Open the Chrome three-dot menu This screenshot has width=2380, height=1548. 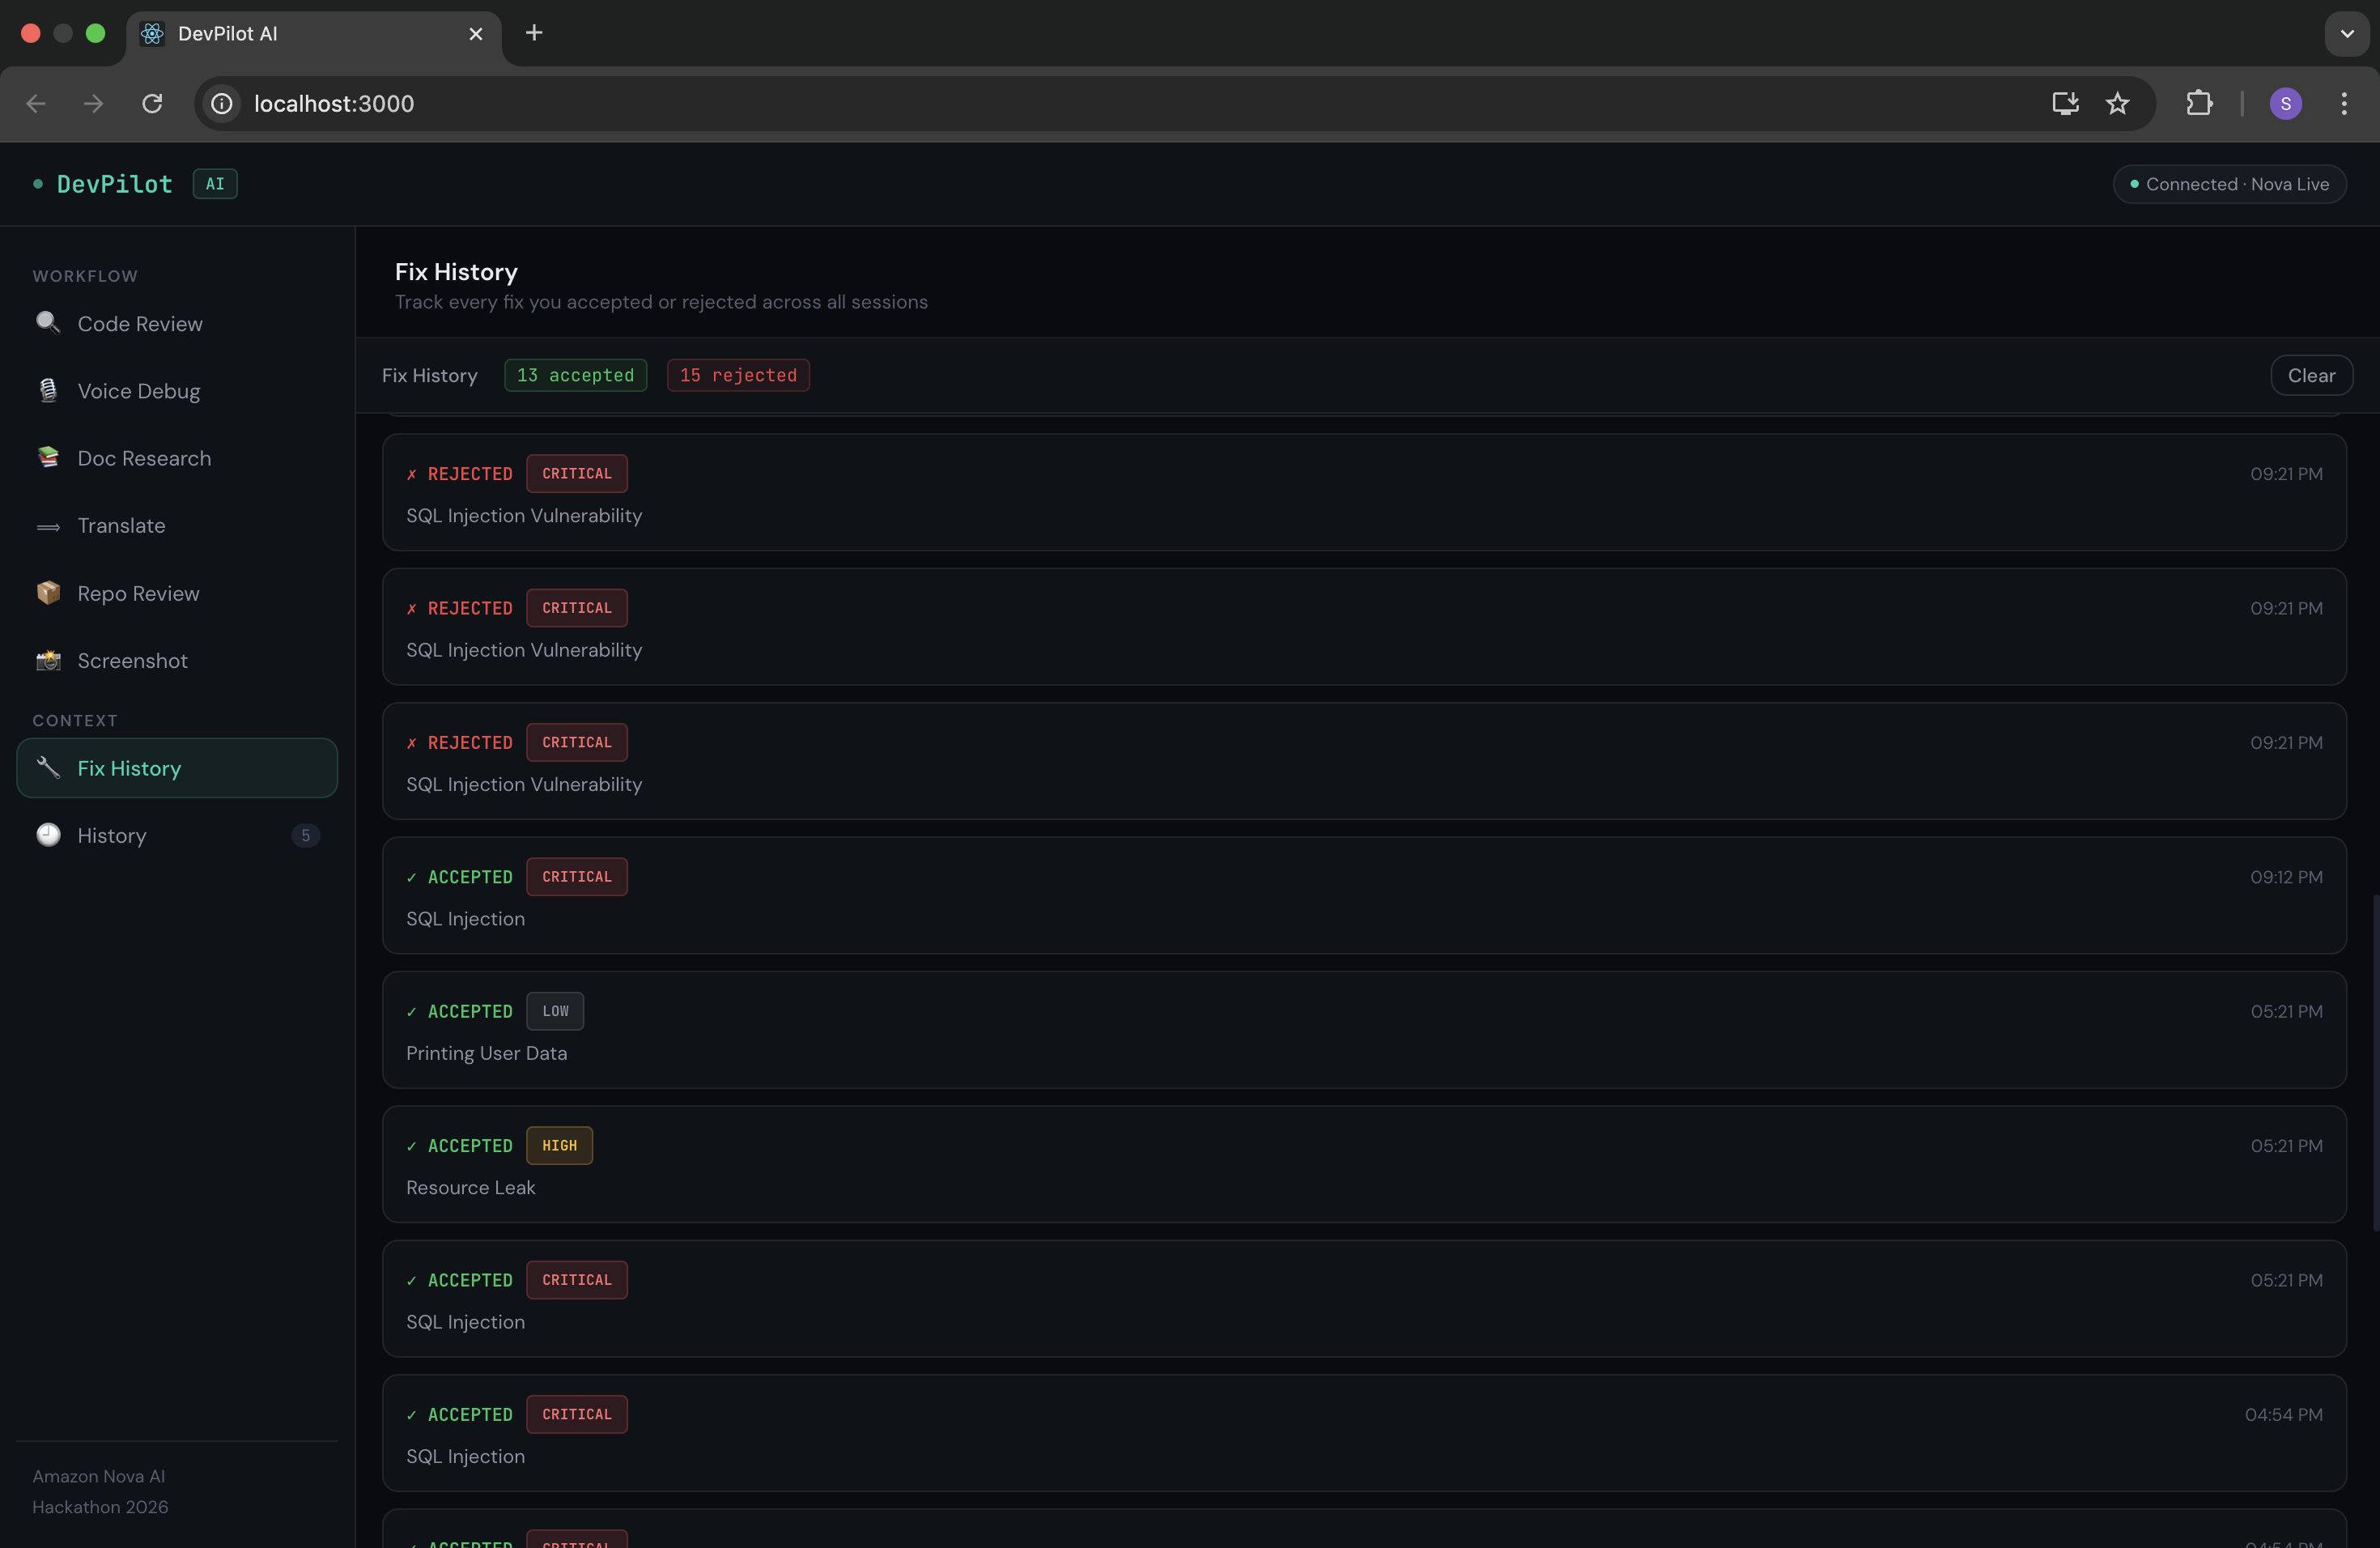pos(2343,103)
